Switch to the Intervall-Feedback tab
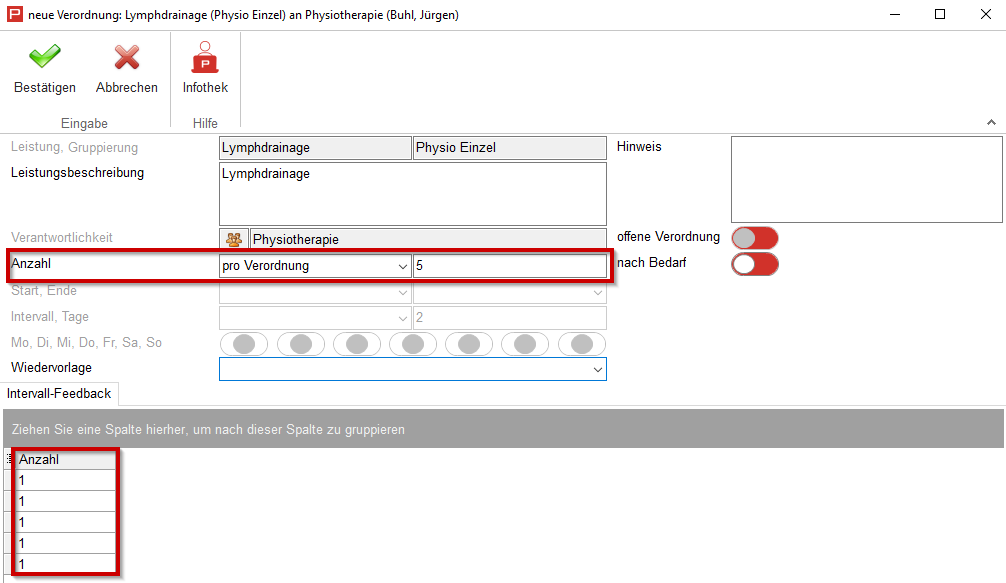1006x583 pixels. click(x=59, y=394)
